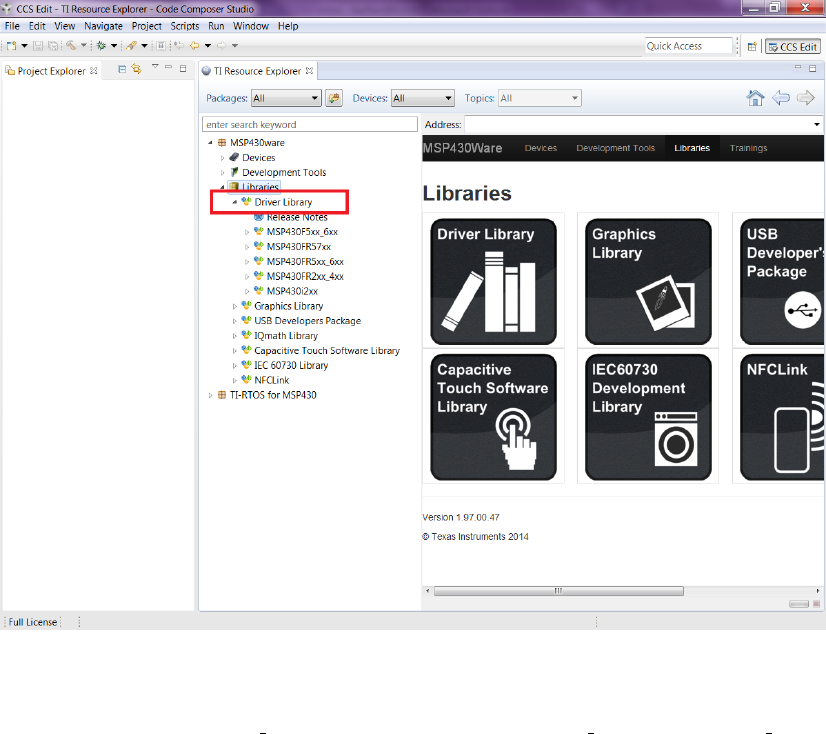Click the Forward gray arrow in main toolbar
The height and width of the screenshot is (734, 826).
221,45
